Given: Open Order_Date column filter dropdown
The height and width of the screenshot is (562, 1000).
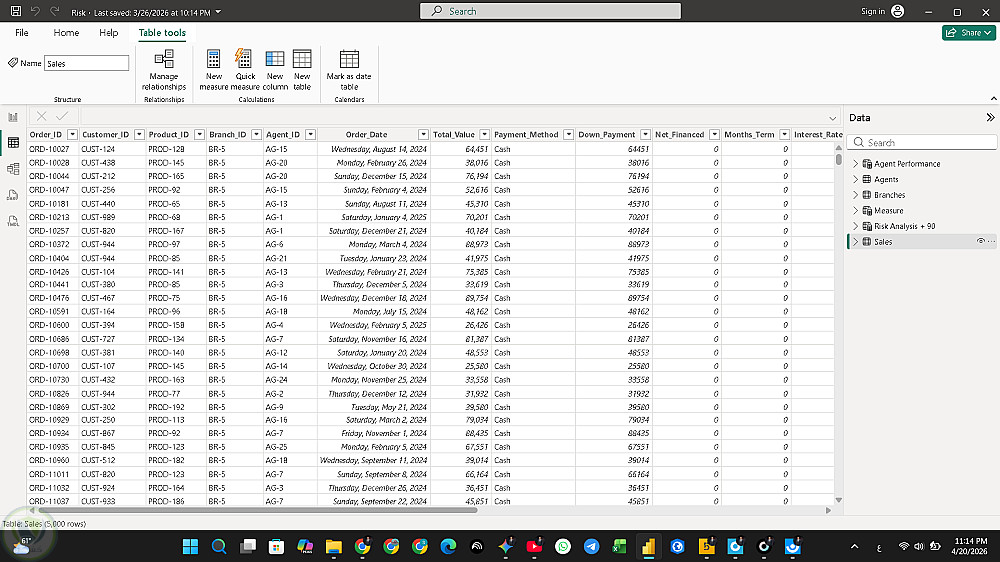Looking at the screenshot, I should [x=423, y=134].
